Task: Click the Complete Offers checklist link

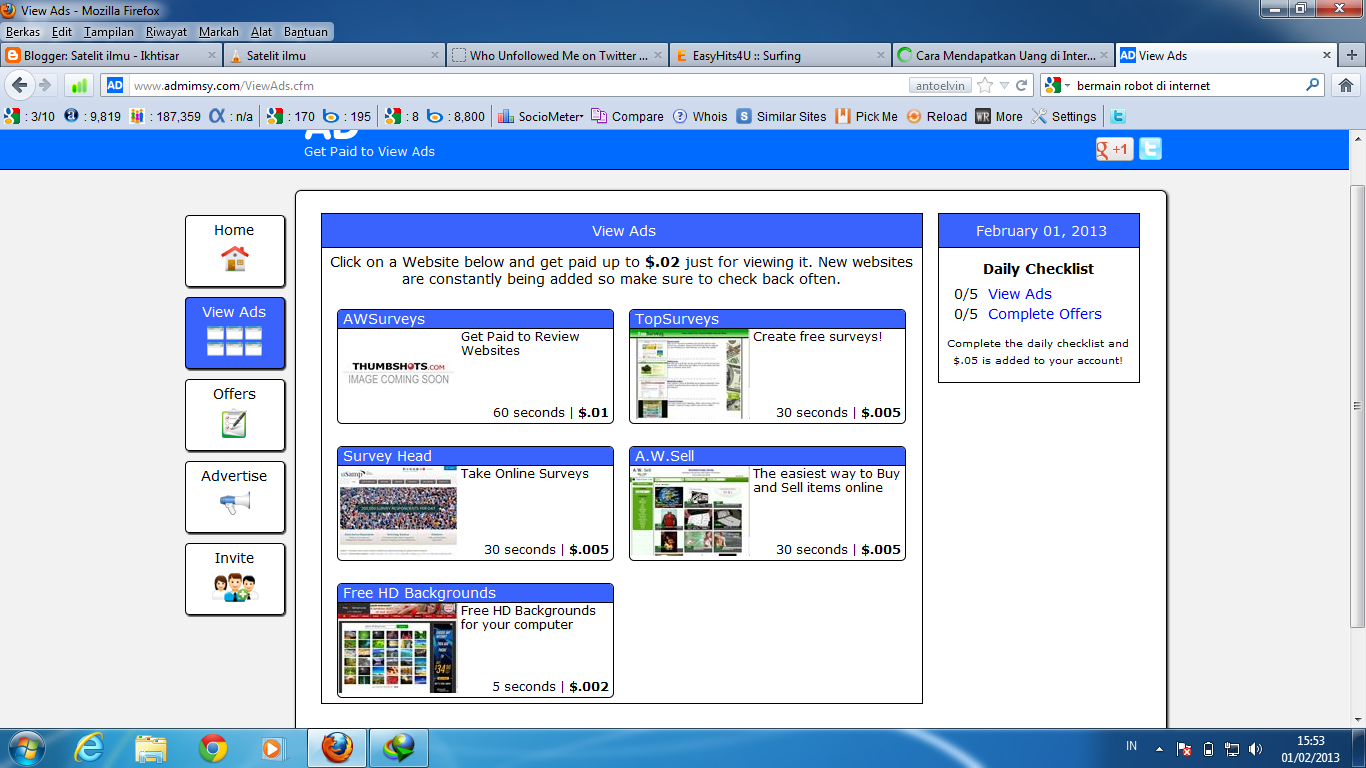Action: point(1044,314)
